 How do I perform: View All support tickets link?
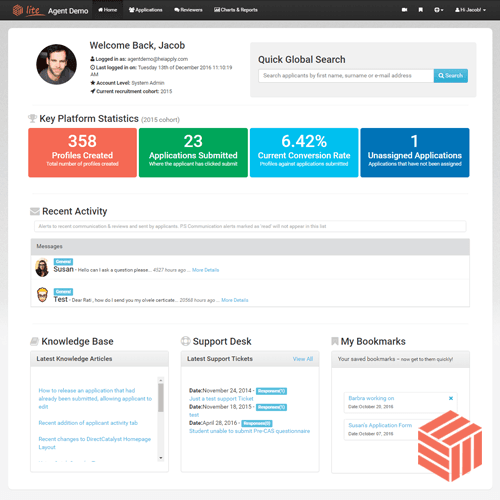click(303, 359)
